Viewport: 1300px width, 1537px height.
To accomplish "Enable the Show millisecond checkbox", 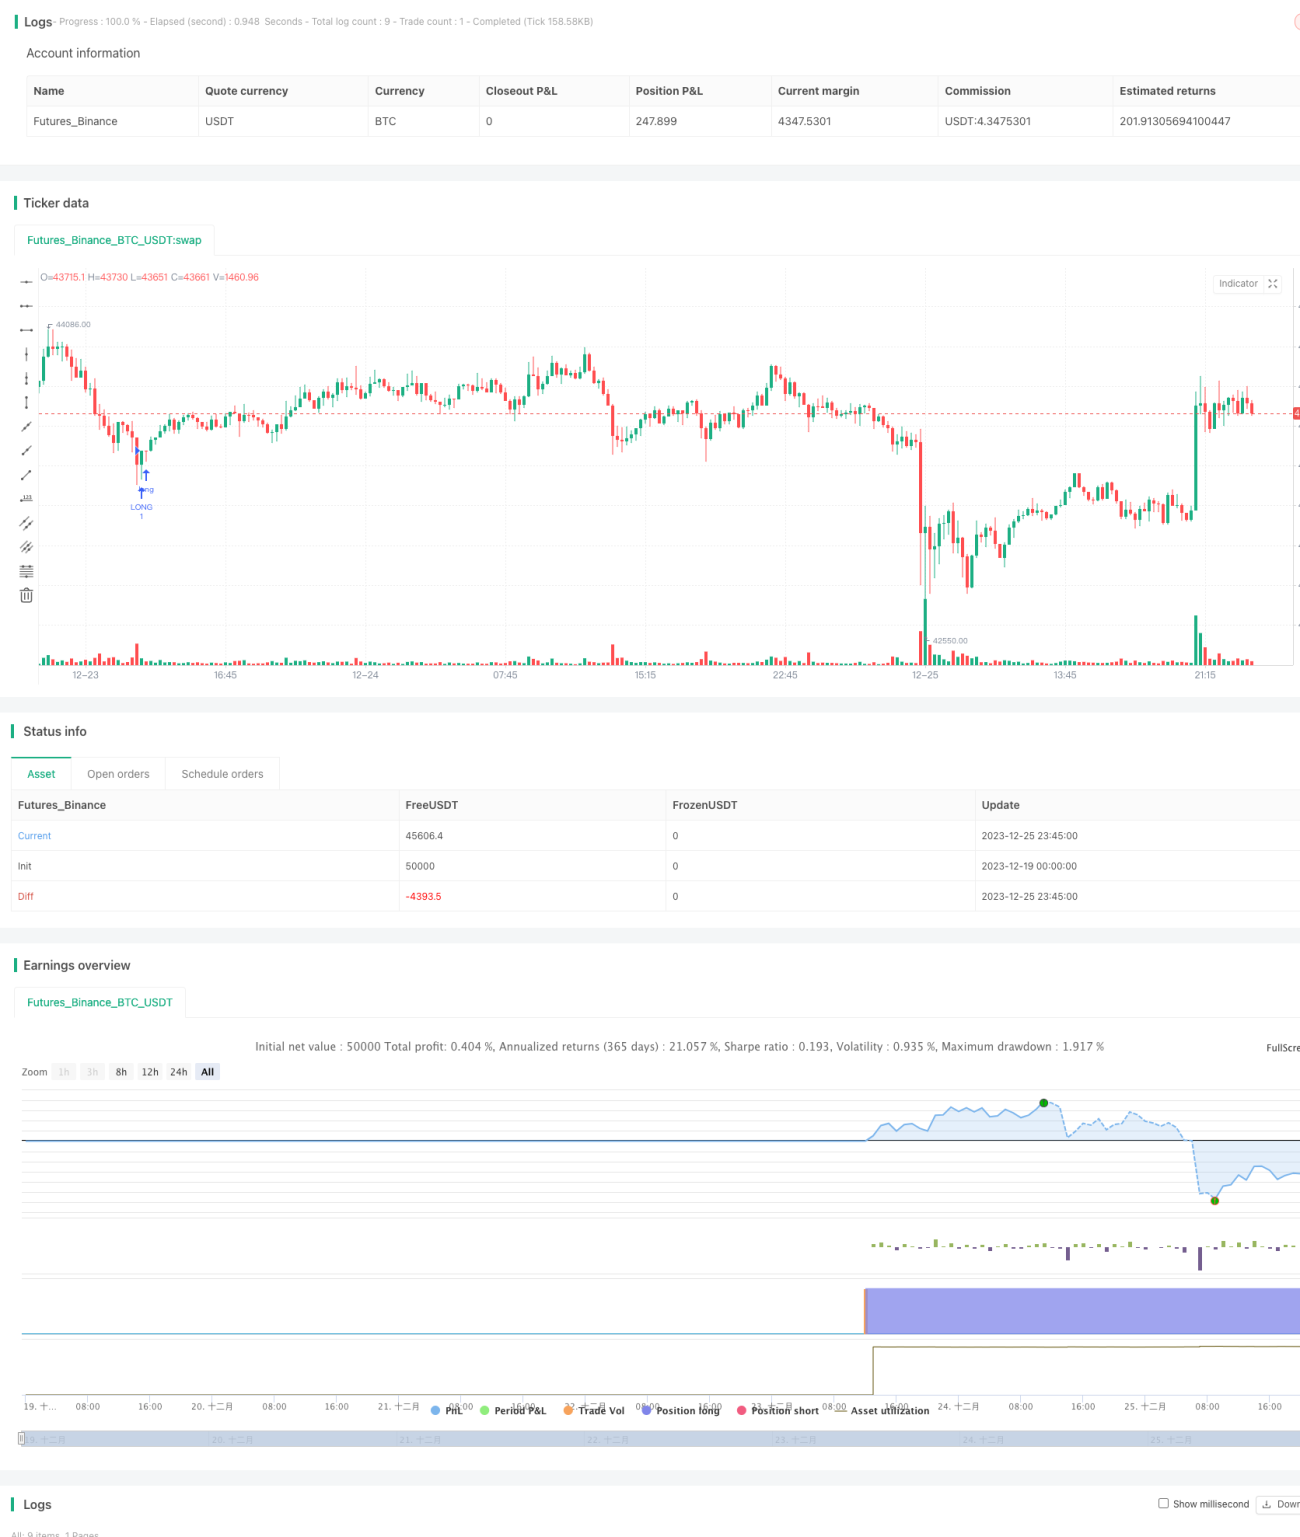I will 1163,1503.
